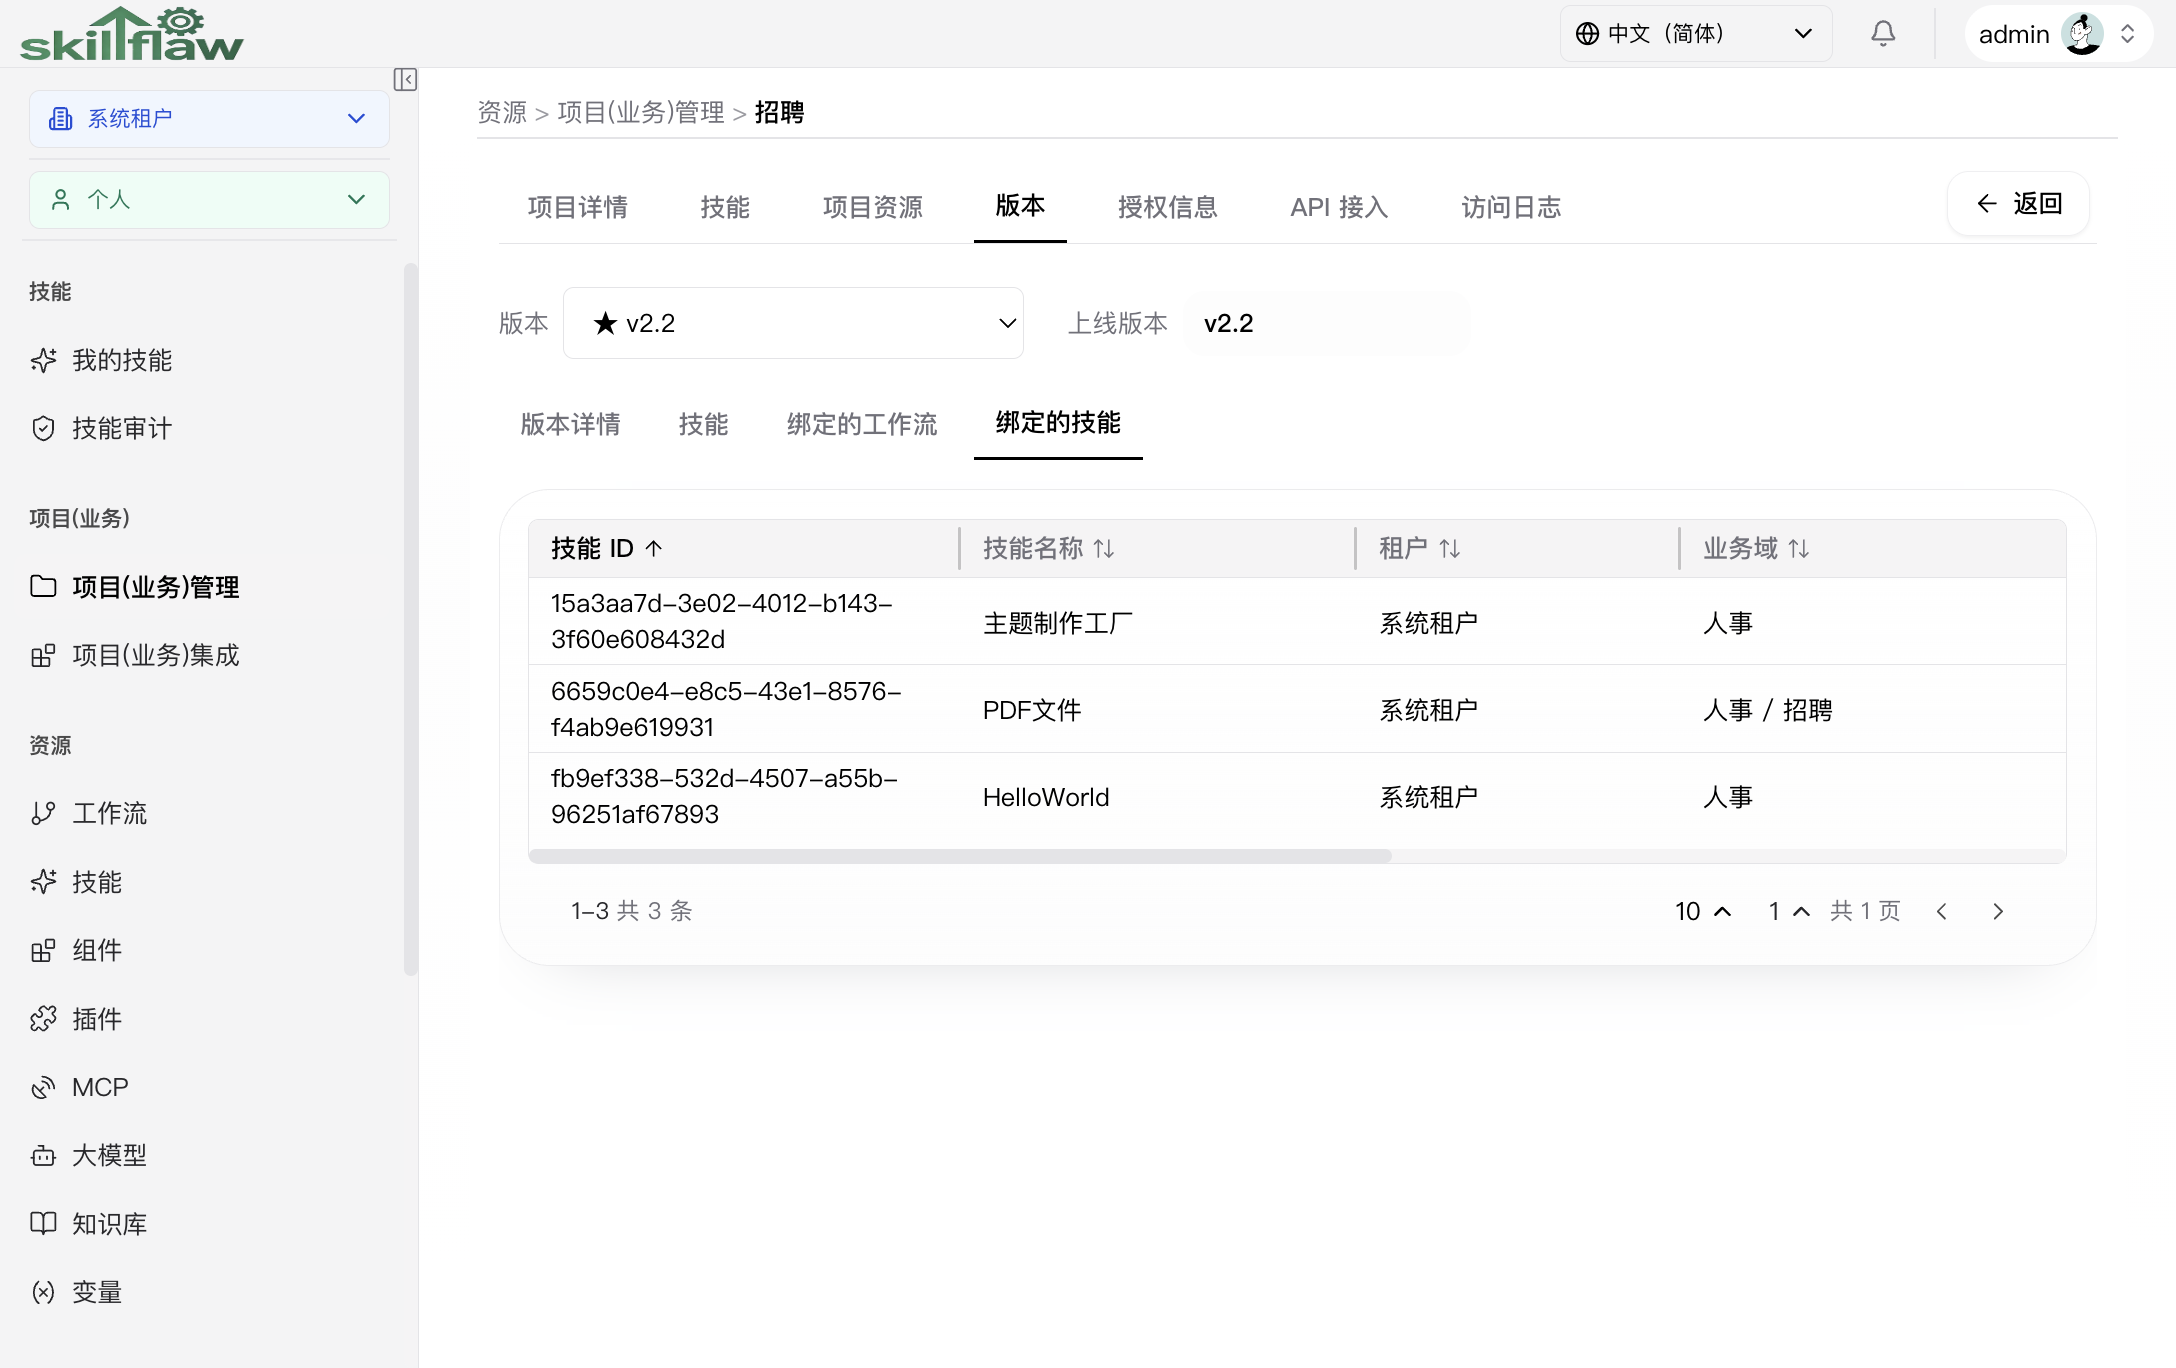Sort by 技能名称 column arrows

coord(1104,548)
